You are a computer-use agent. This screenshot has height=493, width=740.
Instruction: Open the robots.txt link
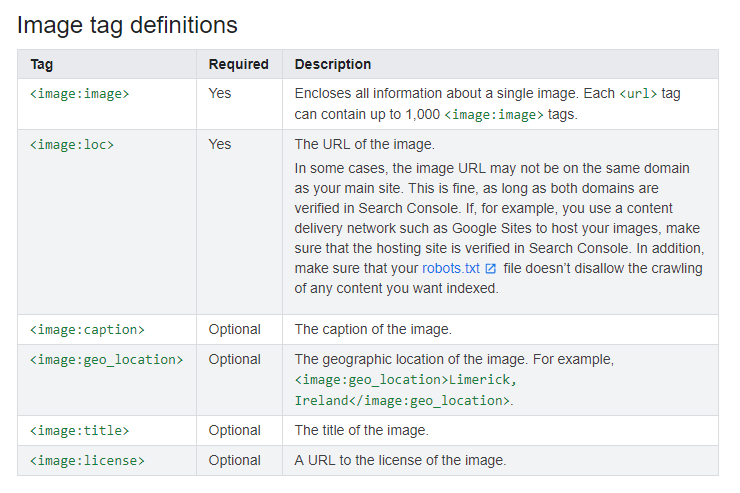pyautogui.click(x=450, y=268)
